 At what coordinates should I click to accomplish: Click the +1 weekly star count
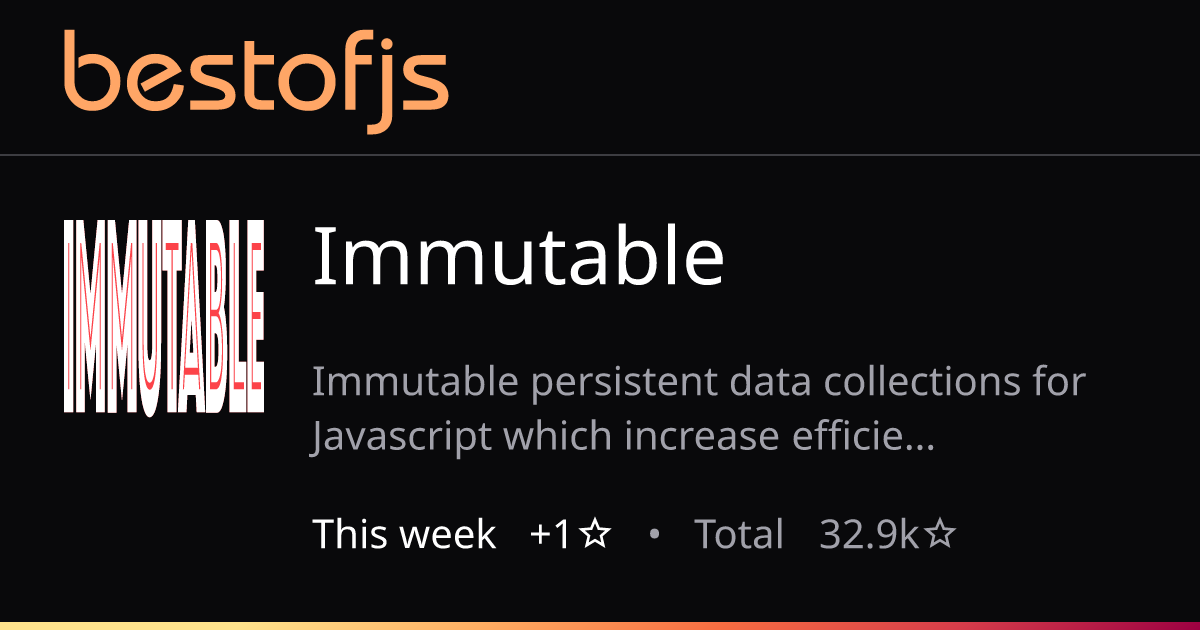tap(551, 535)
